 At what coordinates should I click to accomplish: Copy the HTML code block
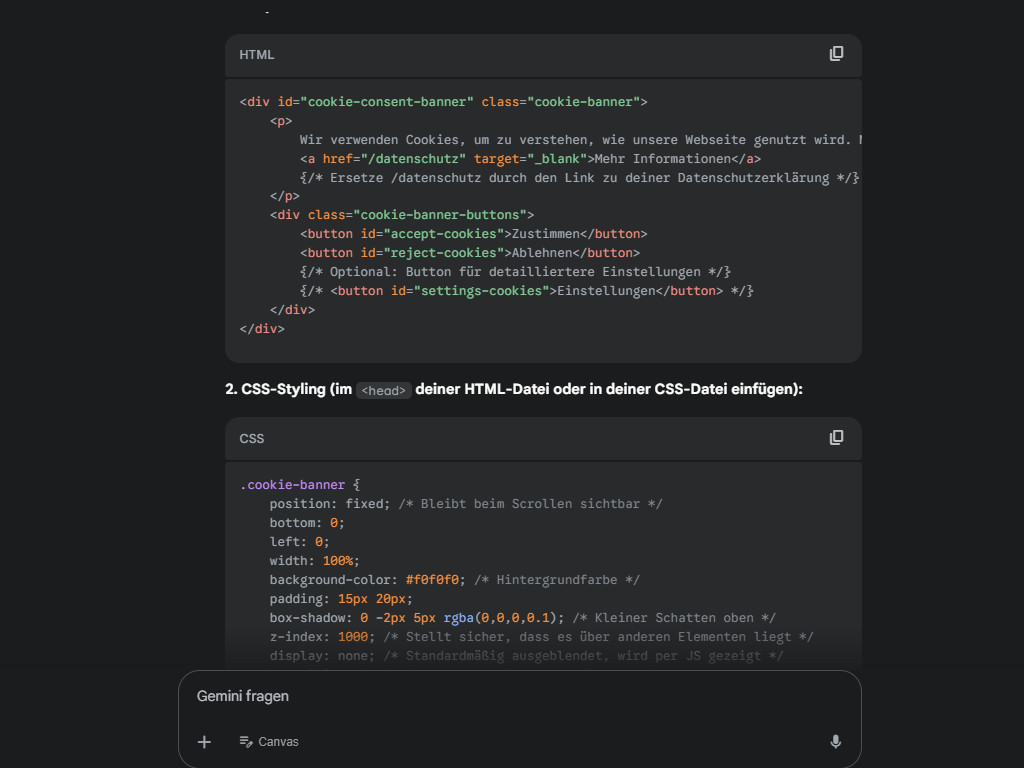[x=836, y=54]
